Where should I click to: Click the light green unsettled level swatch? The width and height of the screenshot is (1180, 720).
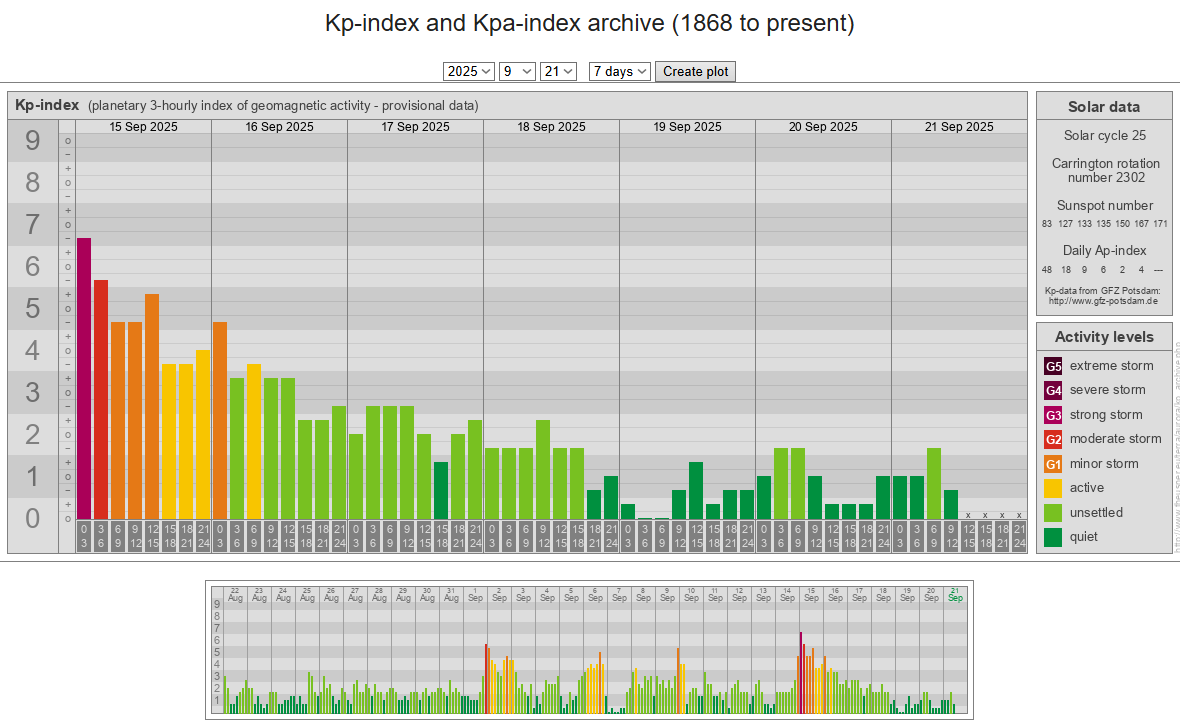click(x=1053, y=513)
